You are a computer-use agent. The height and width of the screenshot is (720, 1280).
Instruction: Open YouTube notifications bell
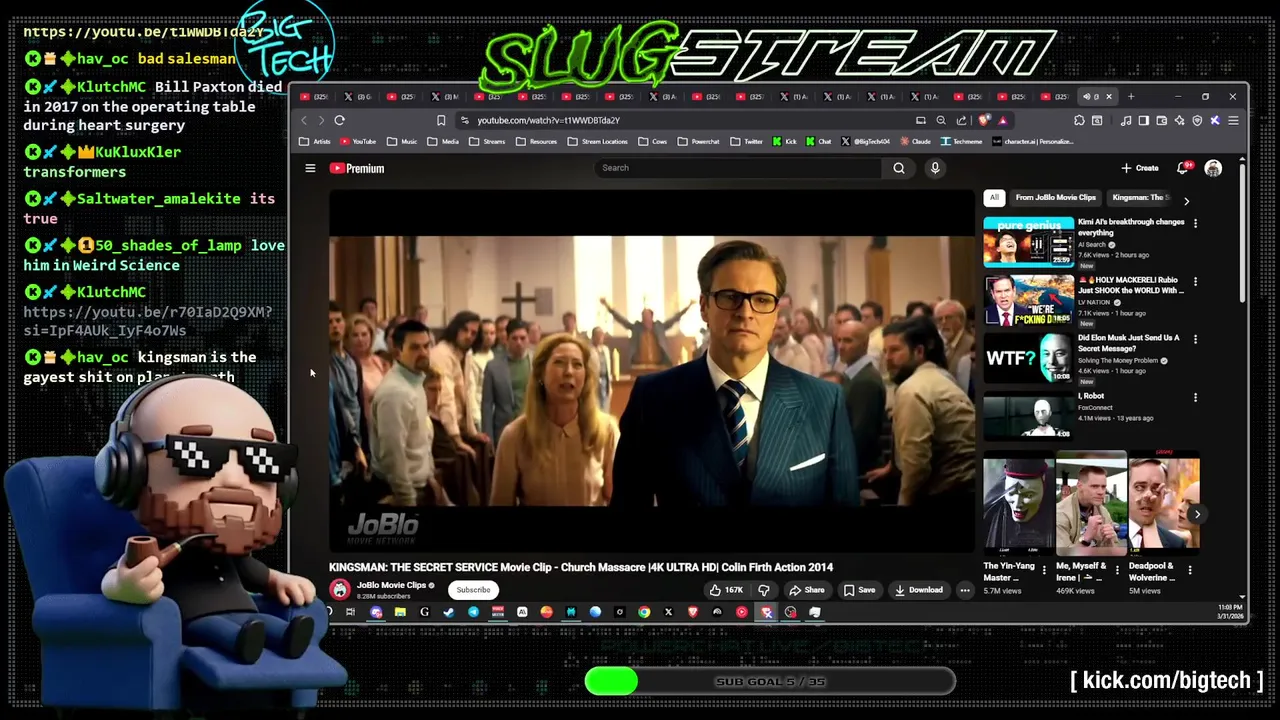click(1183, 168)
